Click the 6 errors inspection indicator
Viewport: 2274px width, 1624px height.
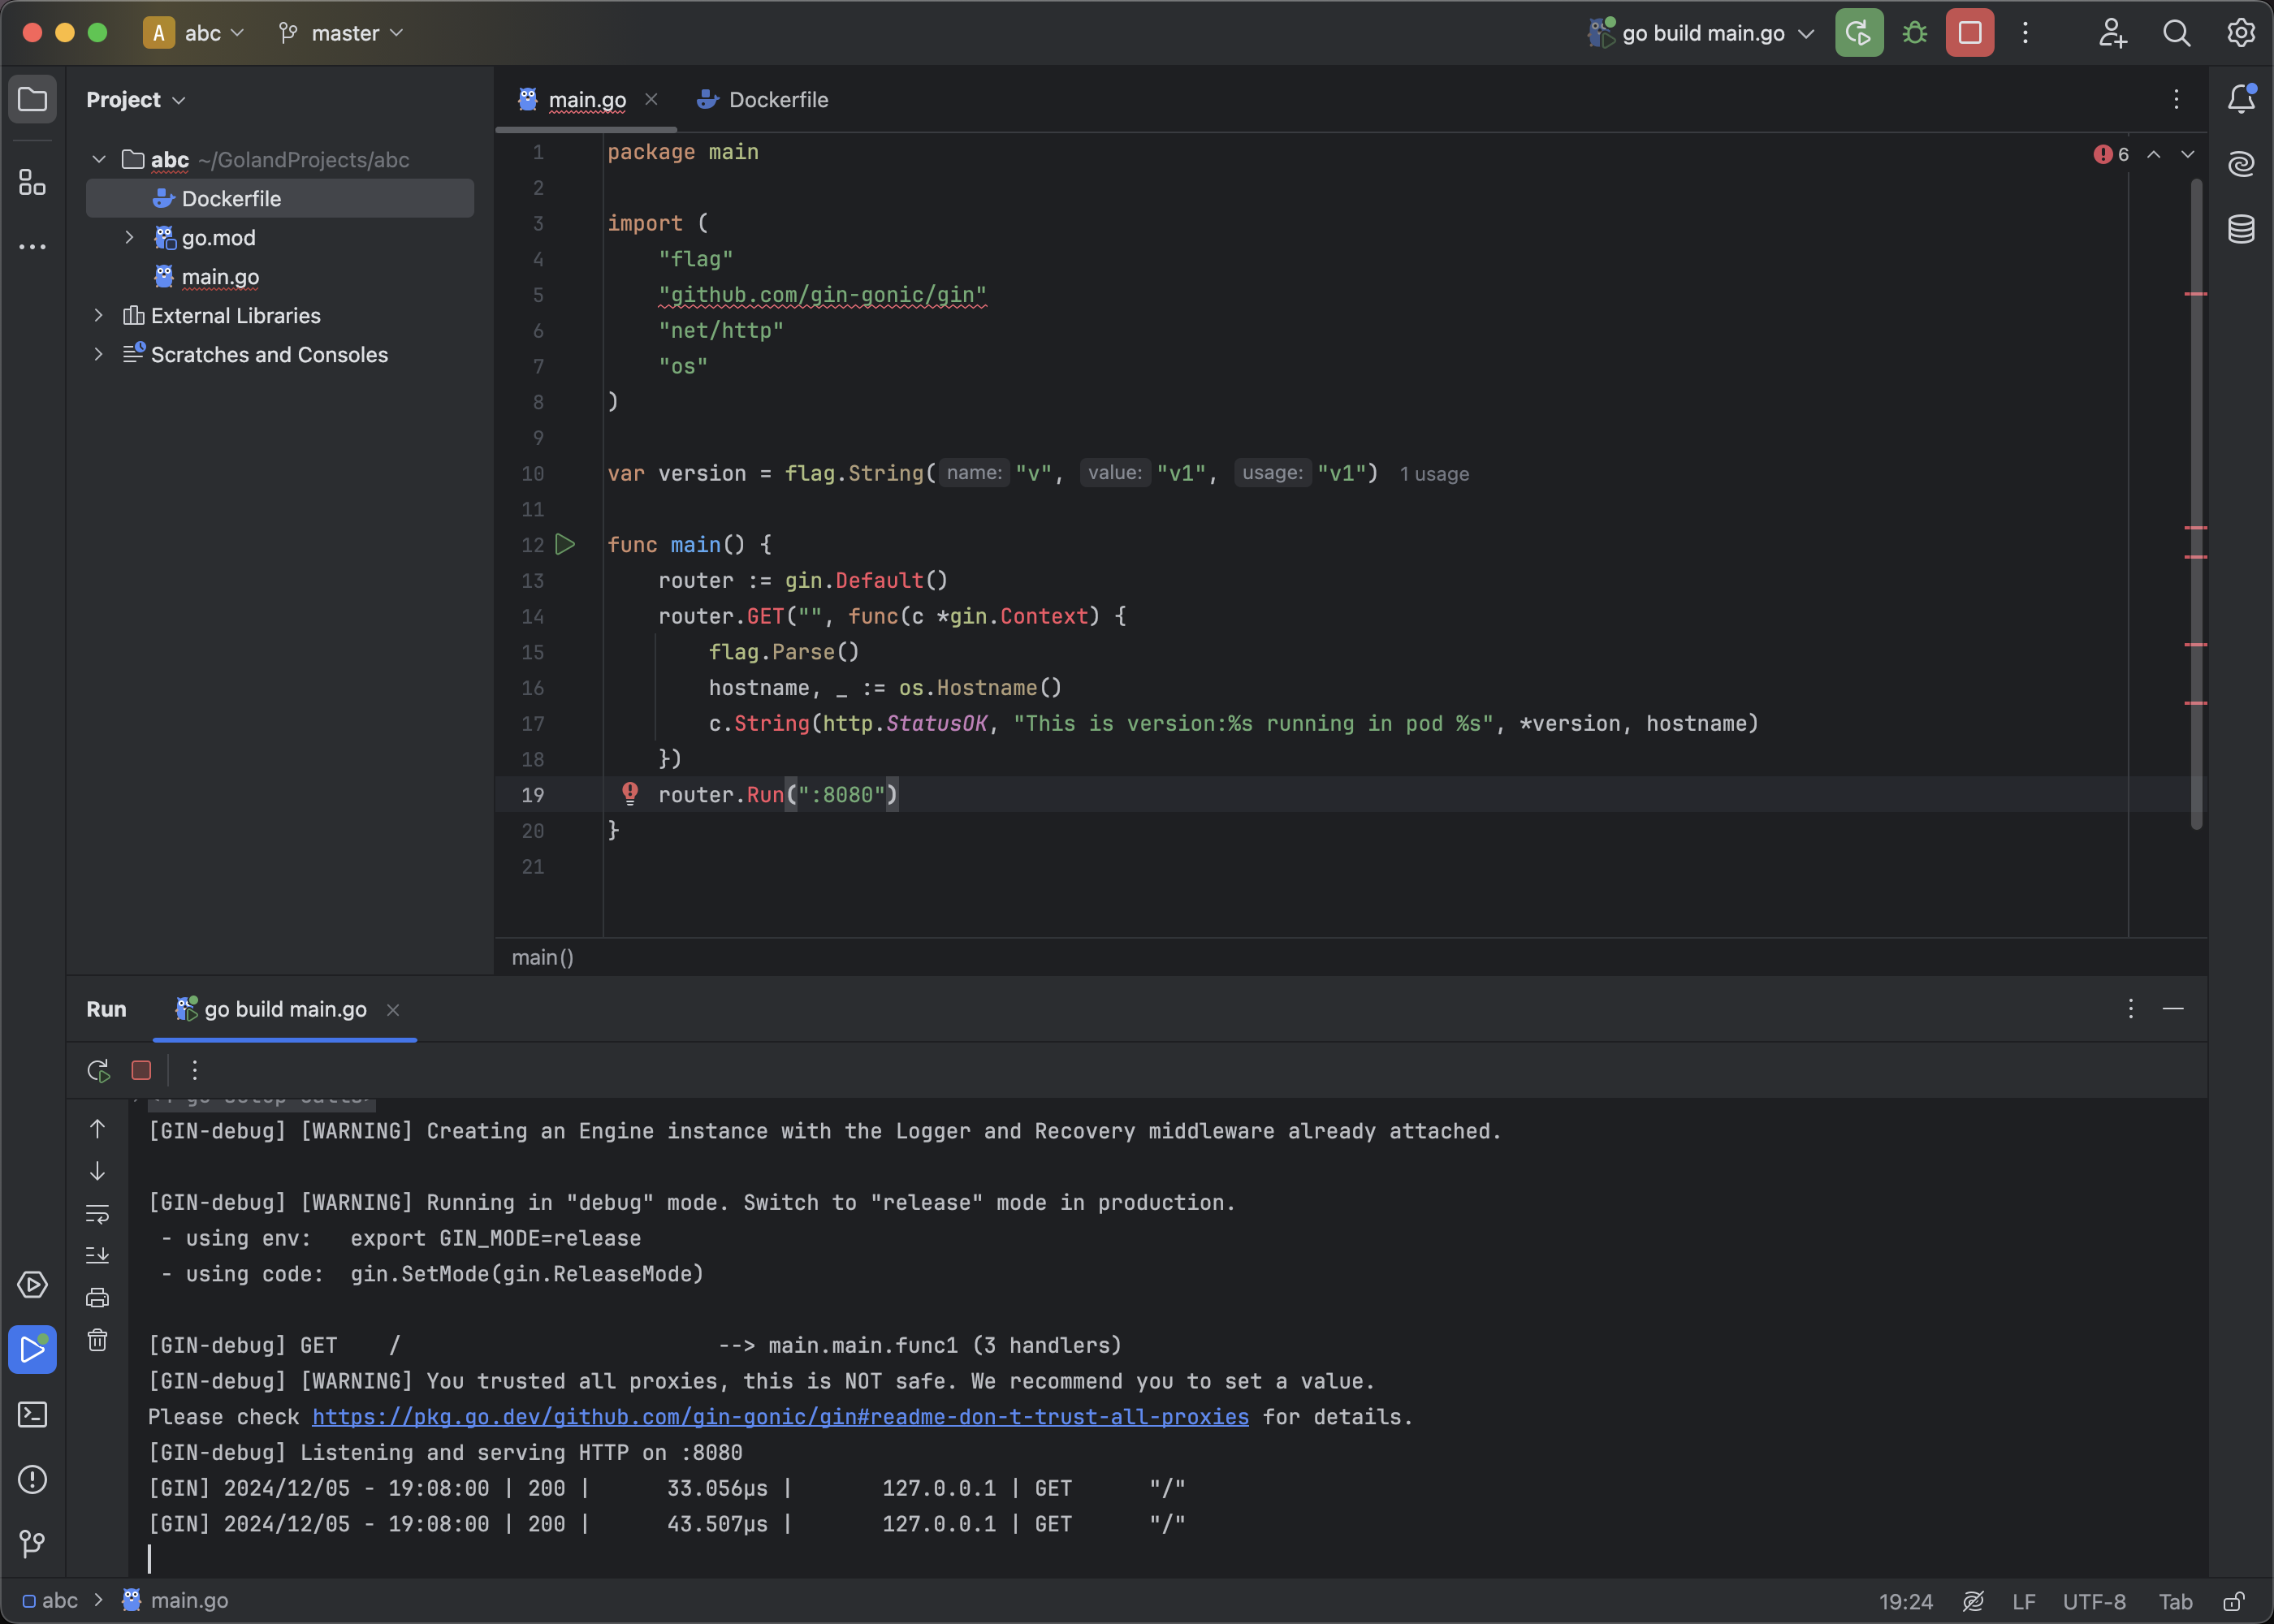2110,154
